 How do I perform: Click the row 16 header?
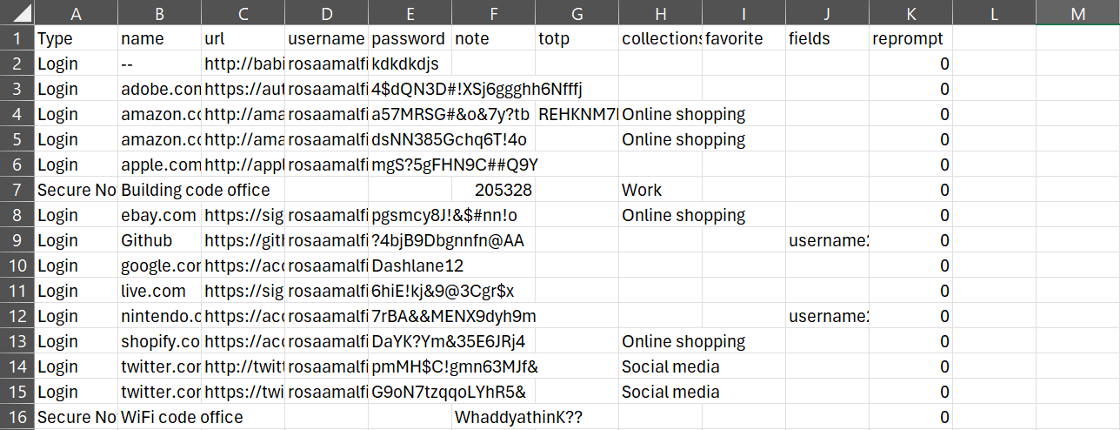[17, 417]
